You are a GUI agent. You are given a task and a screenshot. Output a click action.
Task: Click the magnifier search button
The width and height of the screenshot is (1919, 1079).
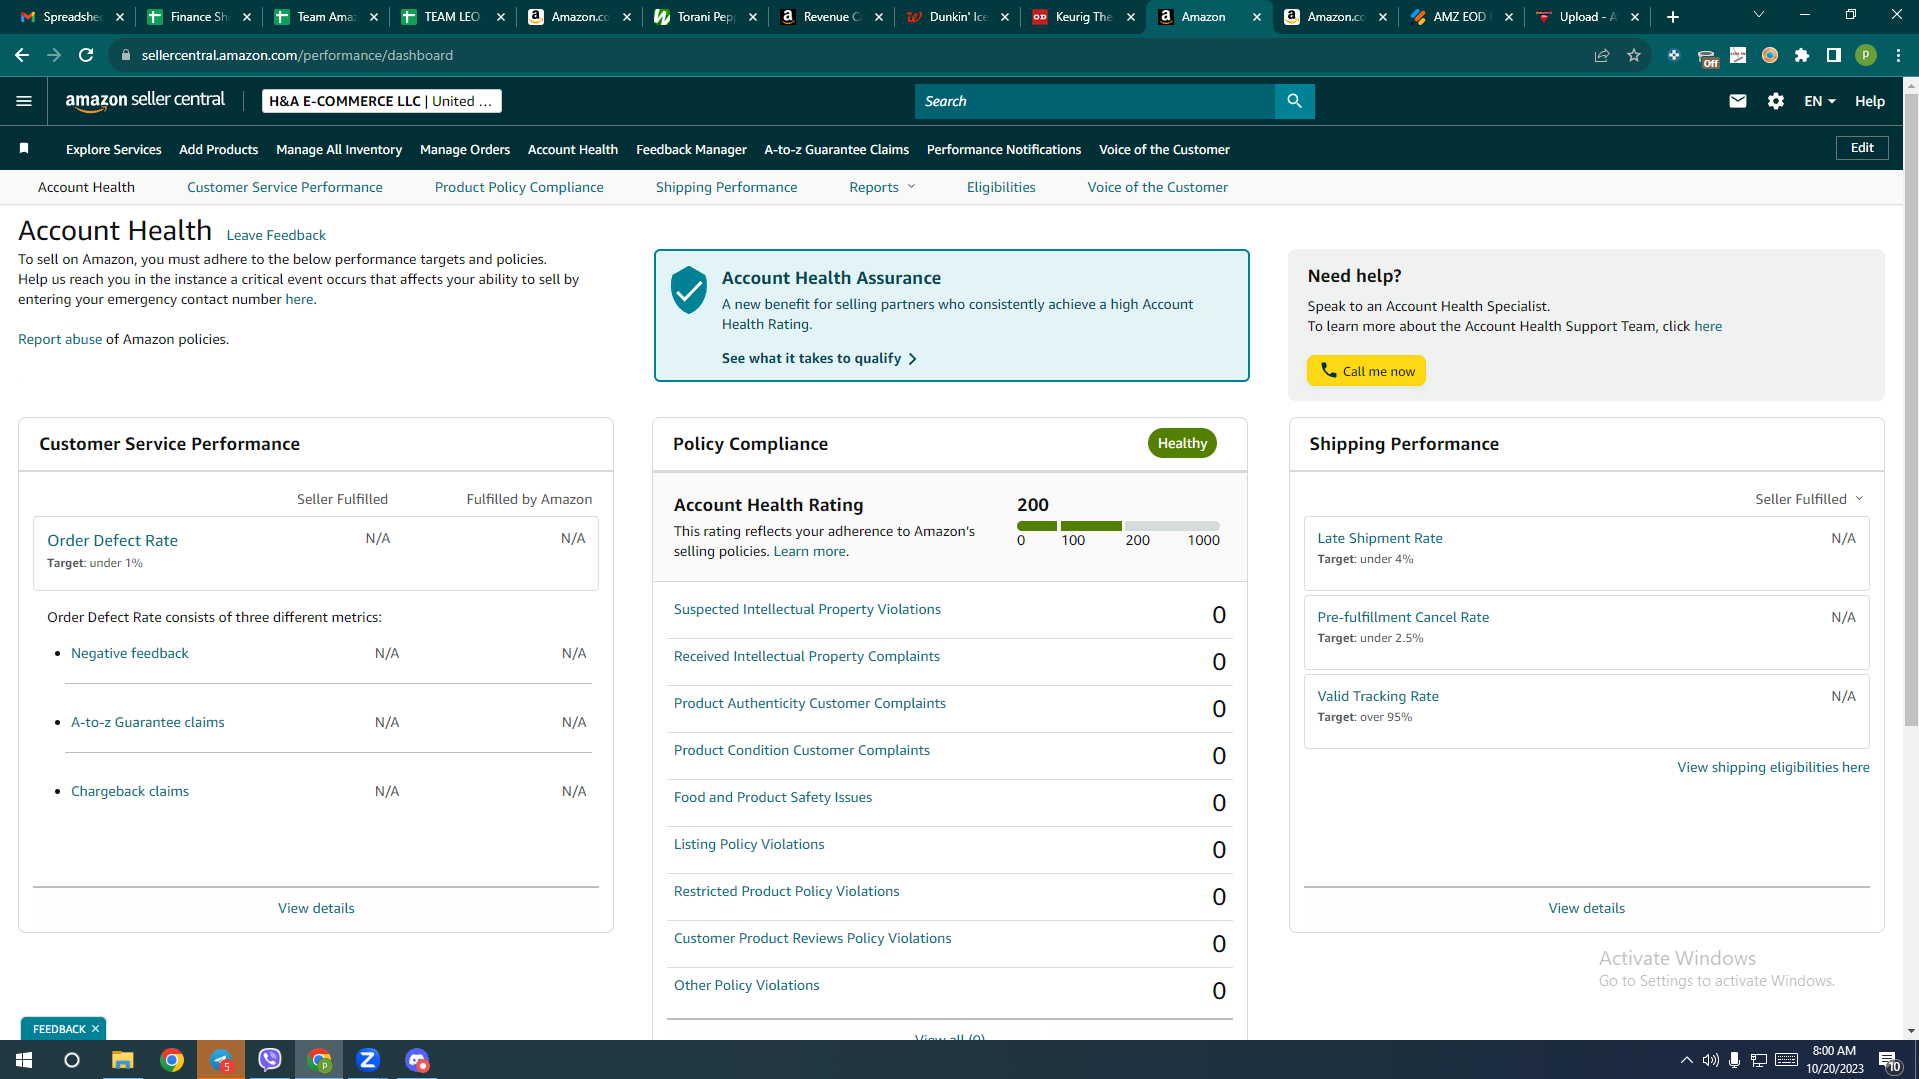tap(1294, 101)
